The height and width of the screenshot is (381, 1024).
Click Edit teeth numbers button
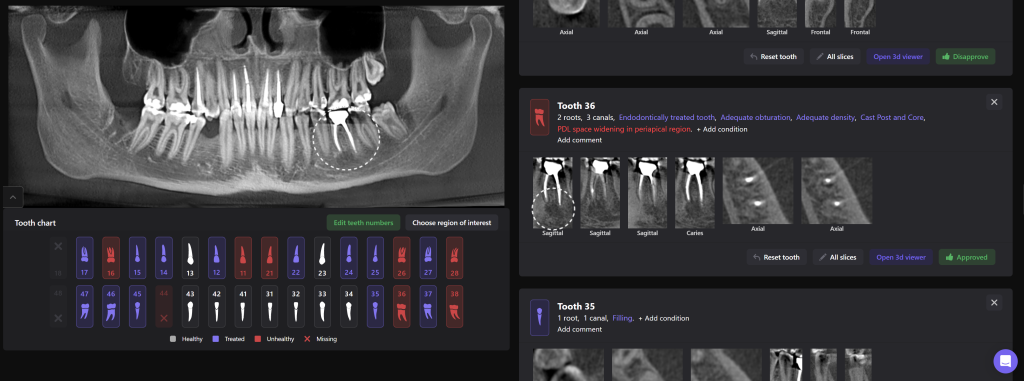pos(364,223)
